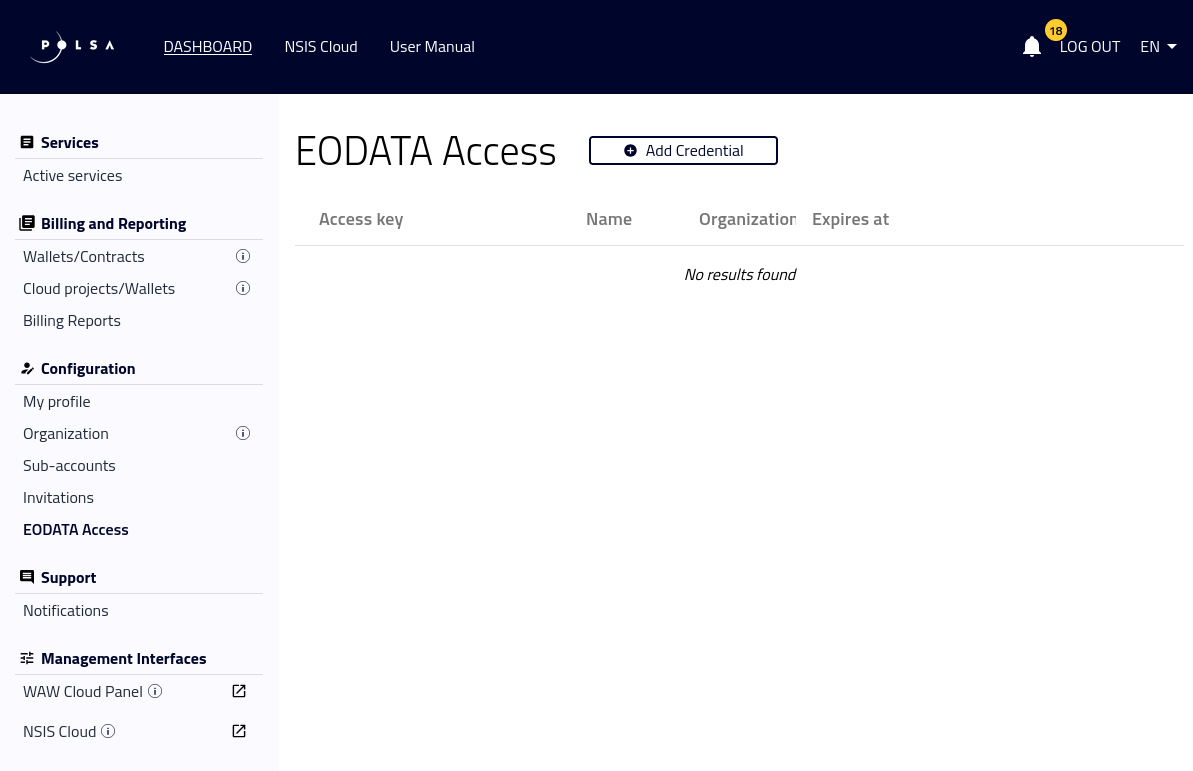Click the Add Credential button
The height and width of the screenshot is (771, 1193).
[x=683, y=150]
